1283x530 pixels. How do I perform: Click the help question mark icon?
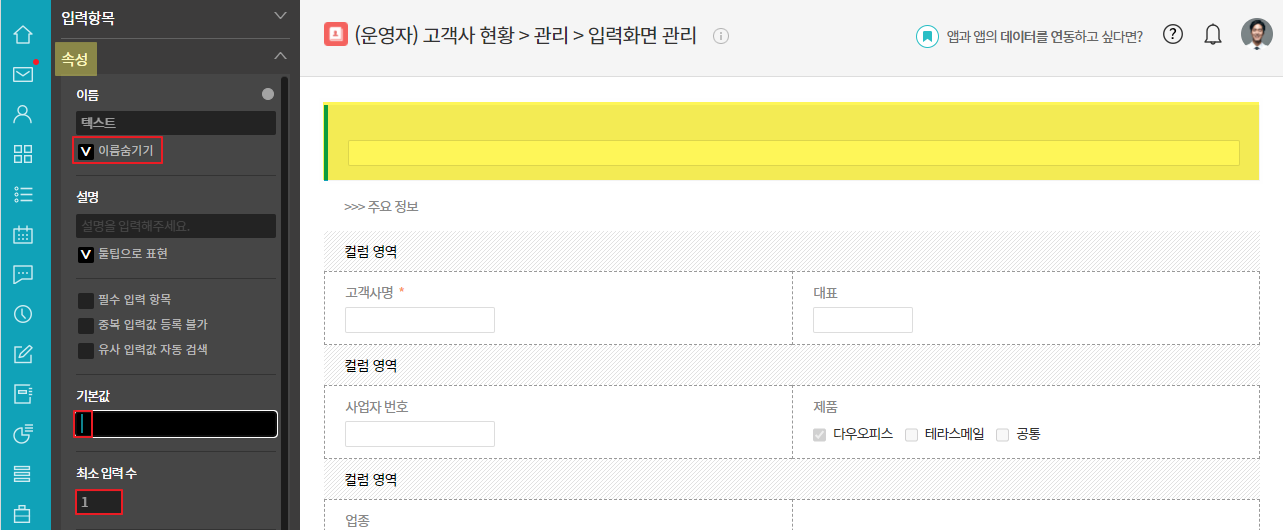1174,35
